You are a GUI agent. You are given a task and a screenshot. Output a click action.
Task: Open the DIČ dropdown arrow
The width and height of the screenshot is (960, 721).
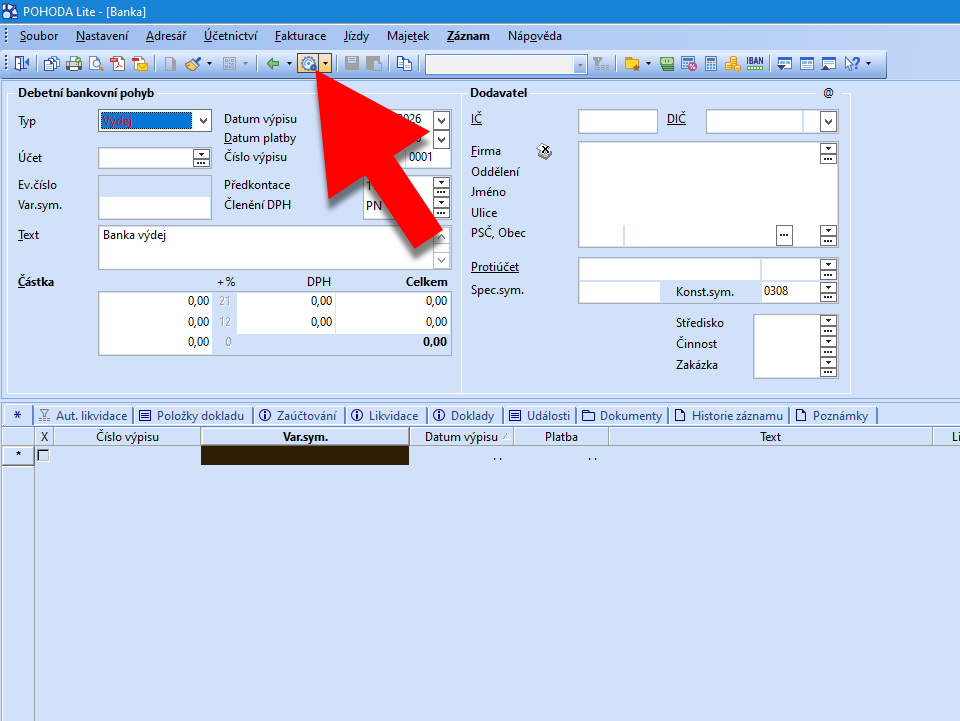coord(828,121)
